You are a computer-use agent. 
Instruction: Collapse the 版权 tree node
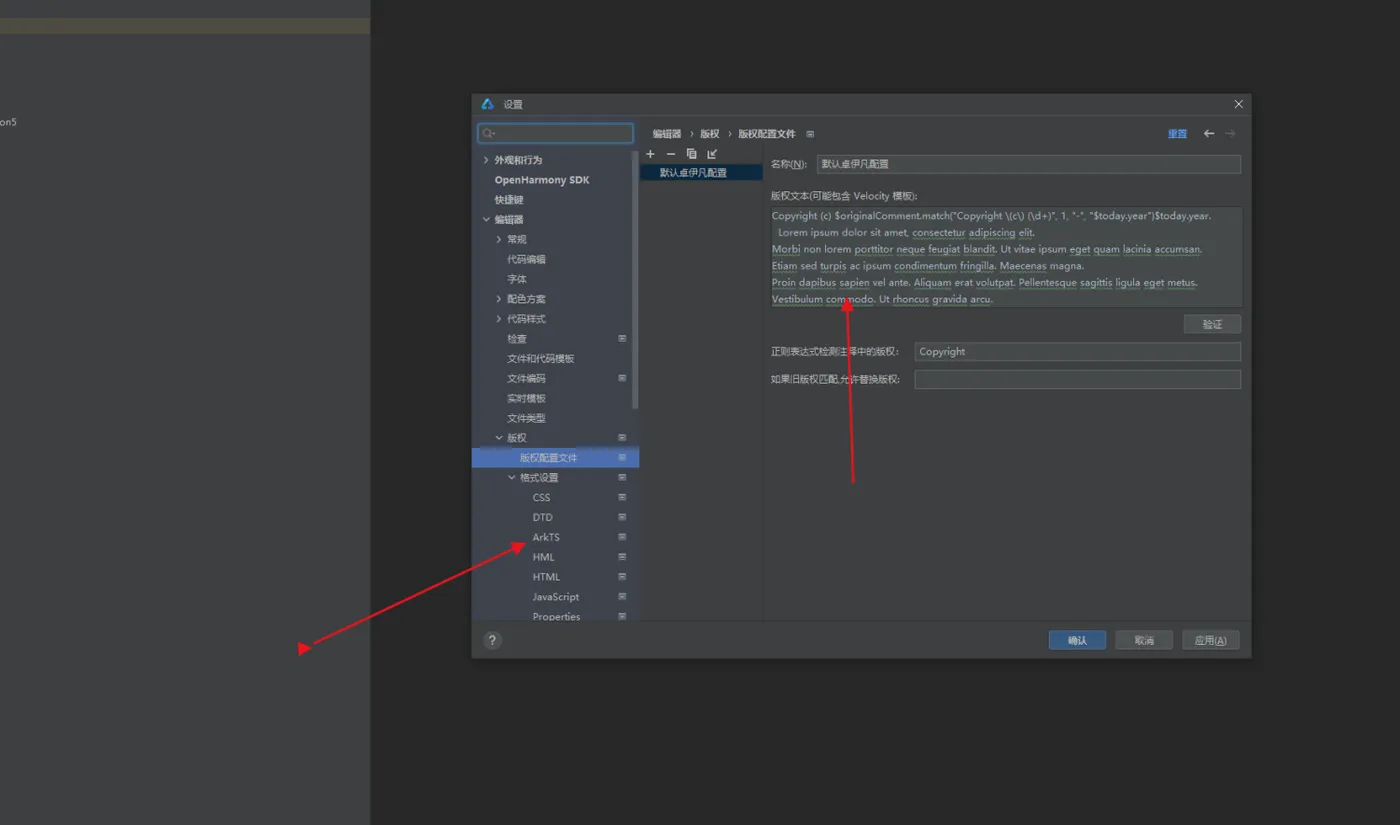(x=499, y=438)
